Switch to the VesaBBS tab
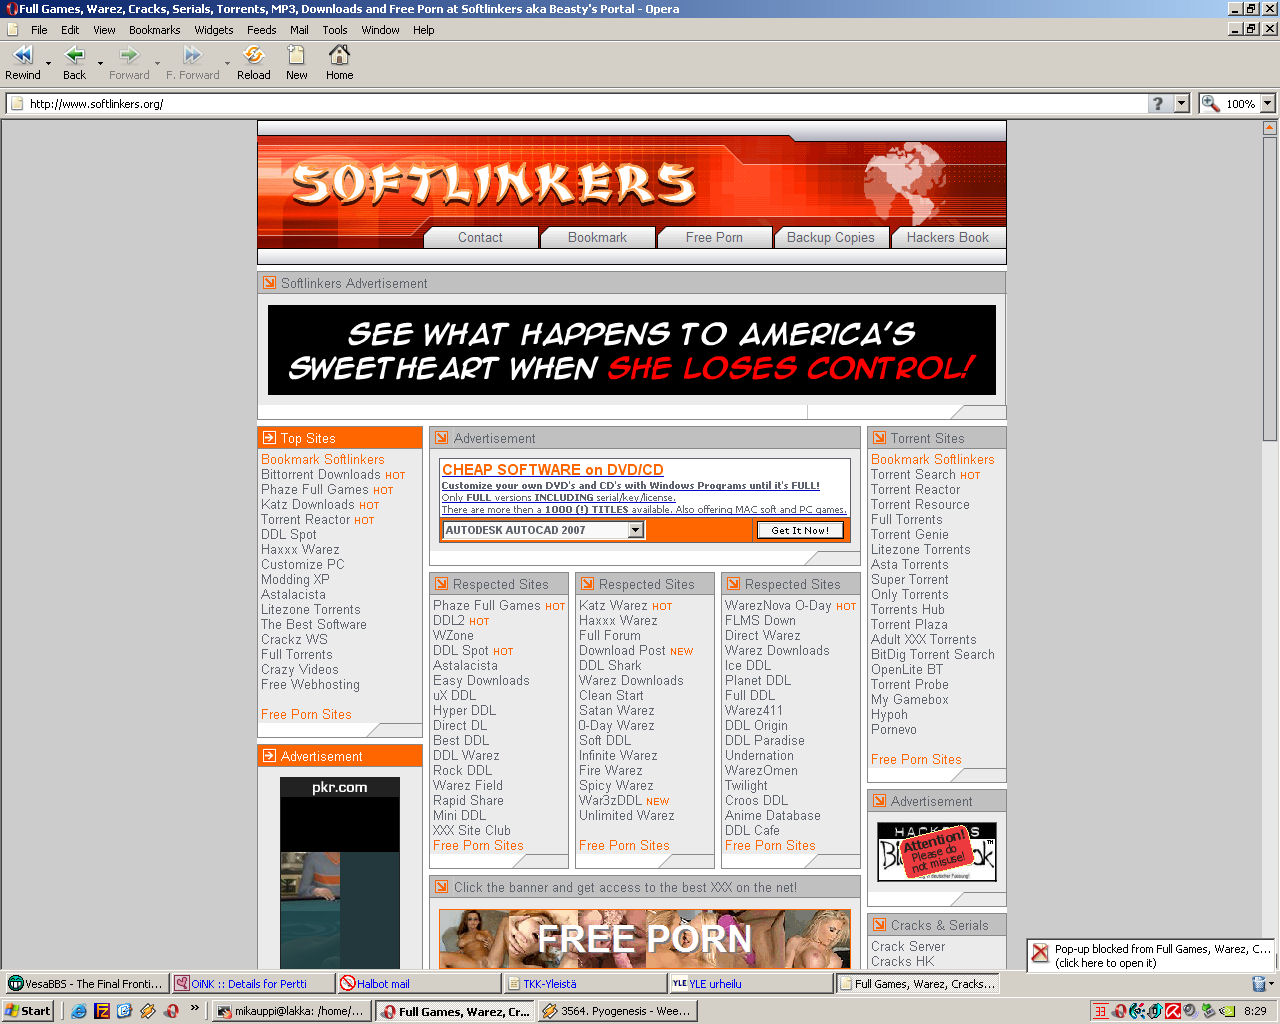Viewport: 1280px width, 1024px height. click(x=85, y=984)
